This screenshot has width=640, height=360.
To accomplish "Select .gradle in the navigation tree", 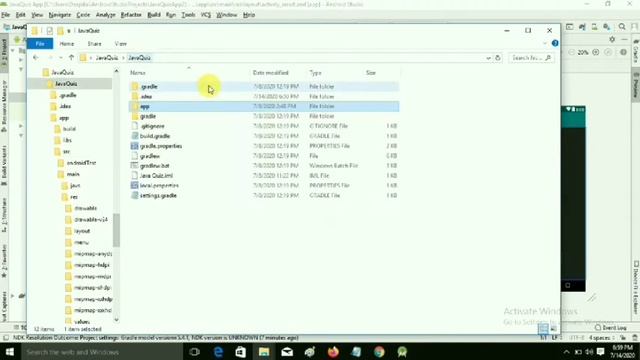I will pos(68,95).
